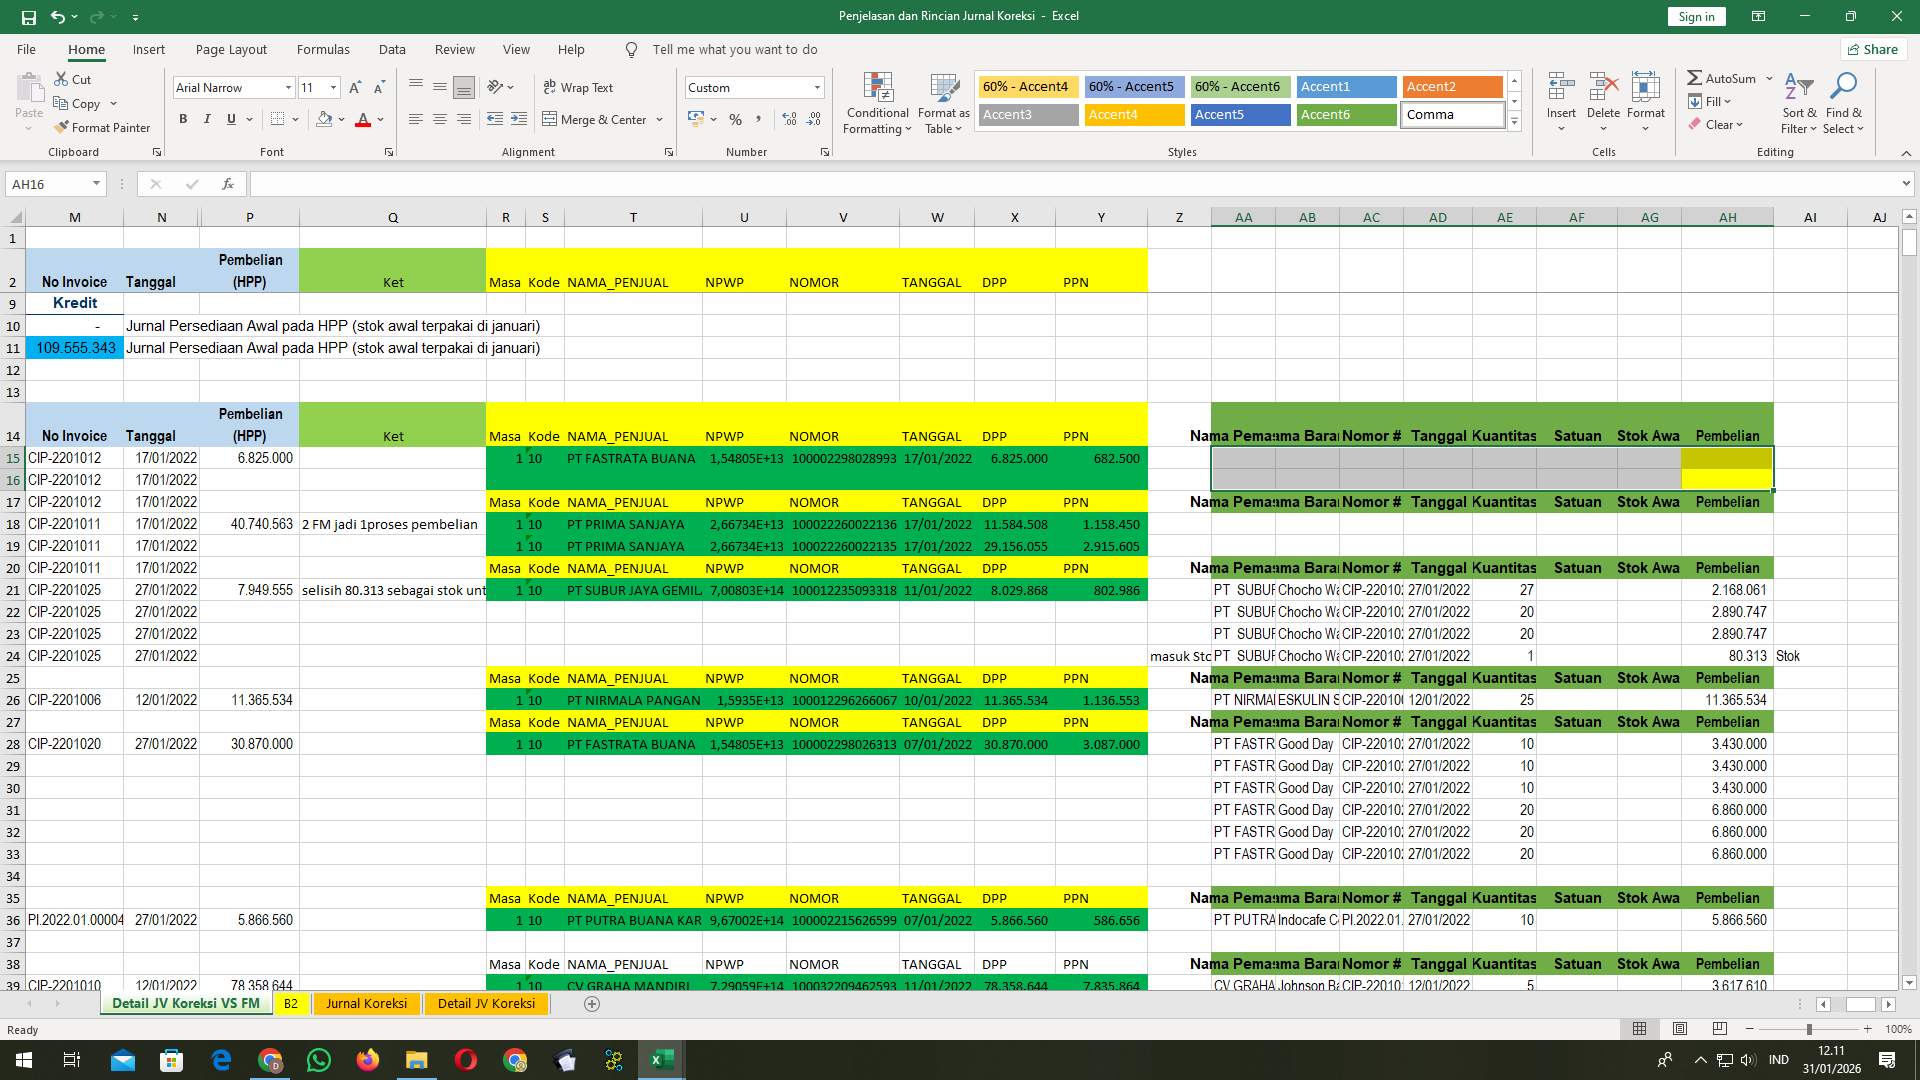
Task: Open Sort & Filter options
Action: pyautogui.click(x=1798, y=103)
